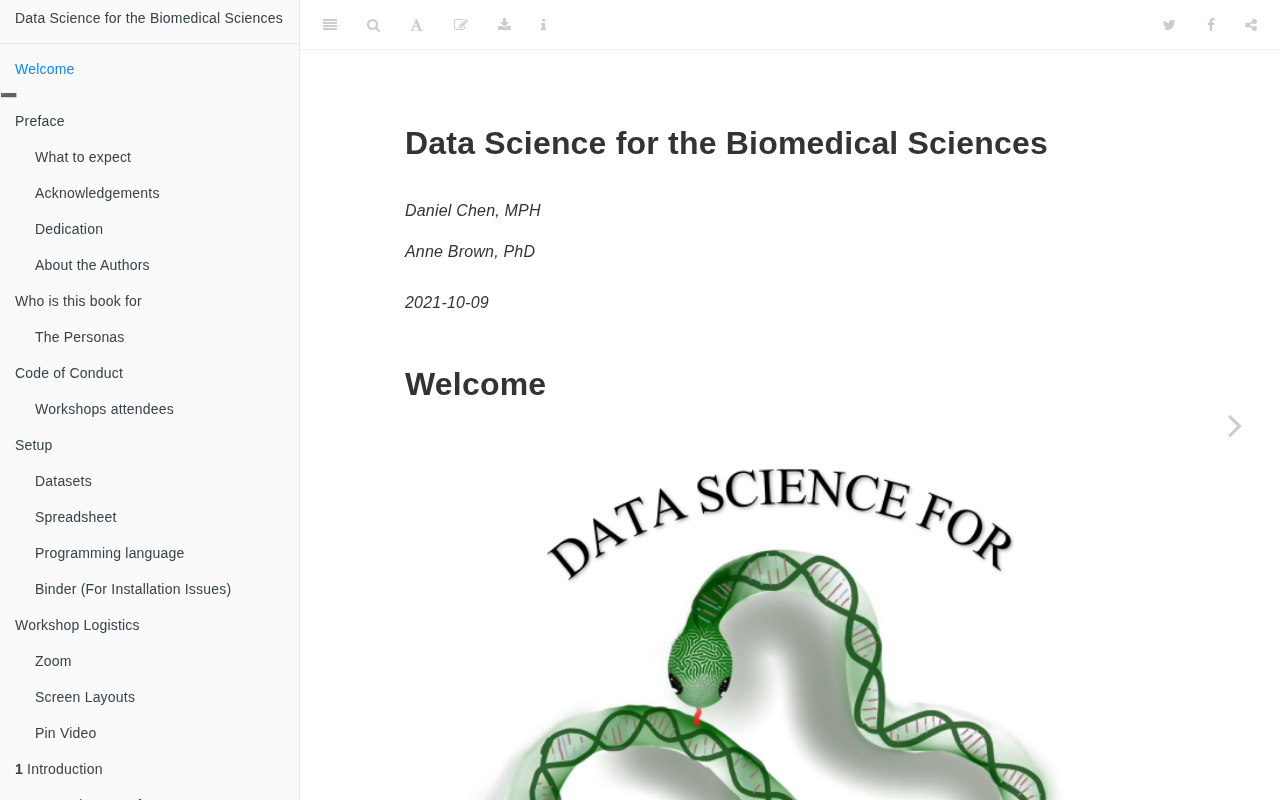Open font settings icon
The height and width of the screenshot is (800, 1280).
click(416, 25)
